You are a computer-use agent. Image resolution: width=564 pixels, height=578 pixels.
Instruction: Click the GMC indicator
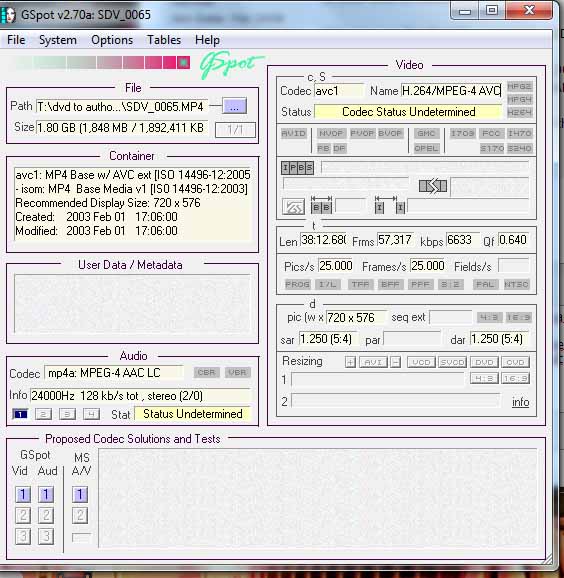point(427,133)
